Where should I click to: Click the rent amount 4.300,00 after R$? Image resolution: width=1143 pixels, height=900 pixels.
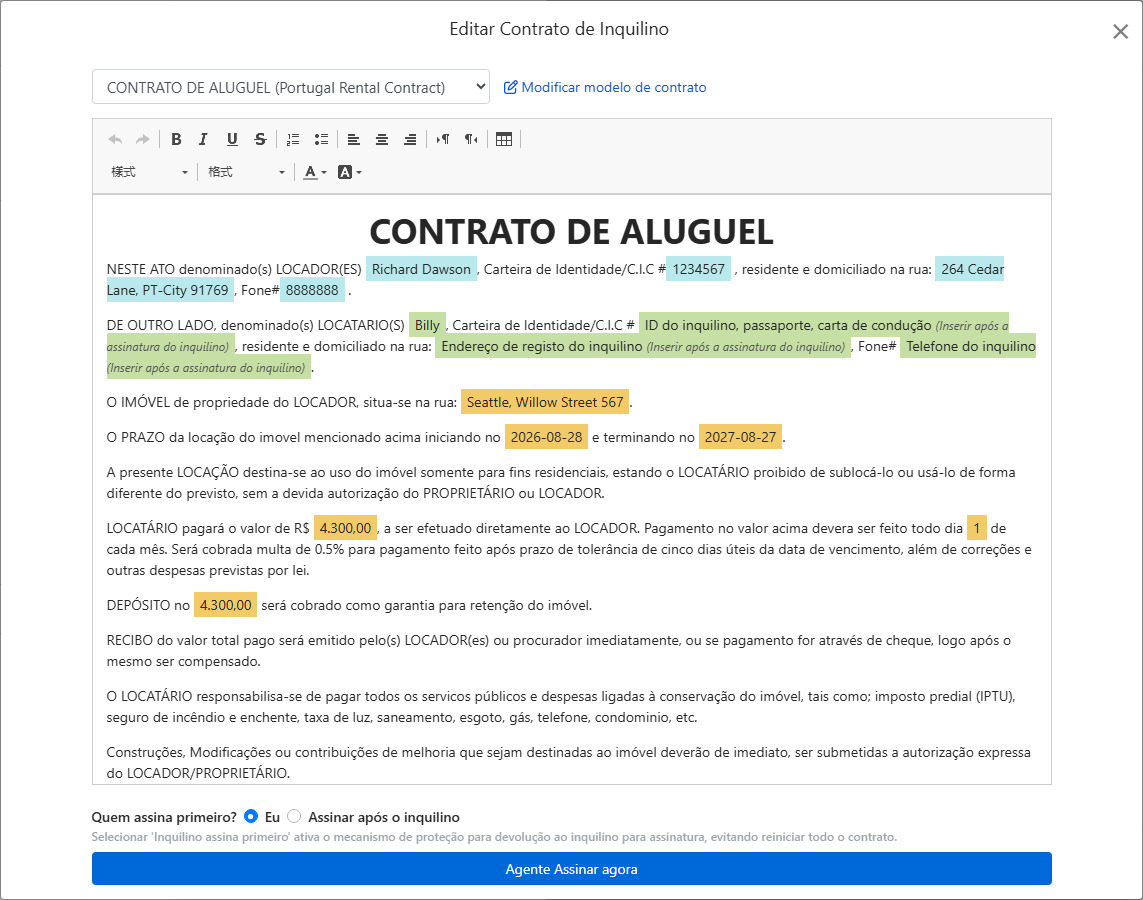(345, 528)
